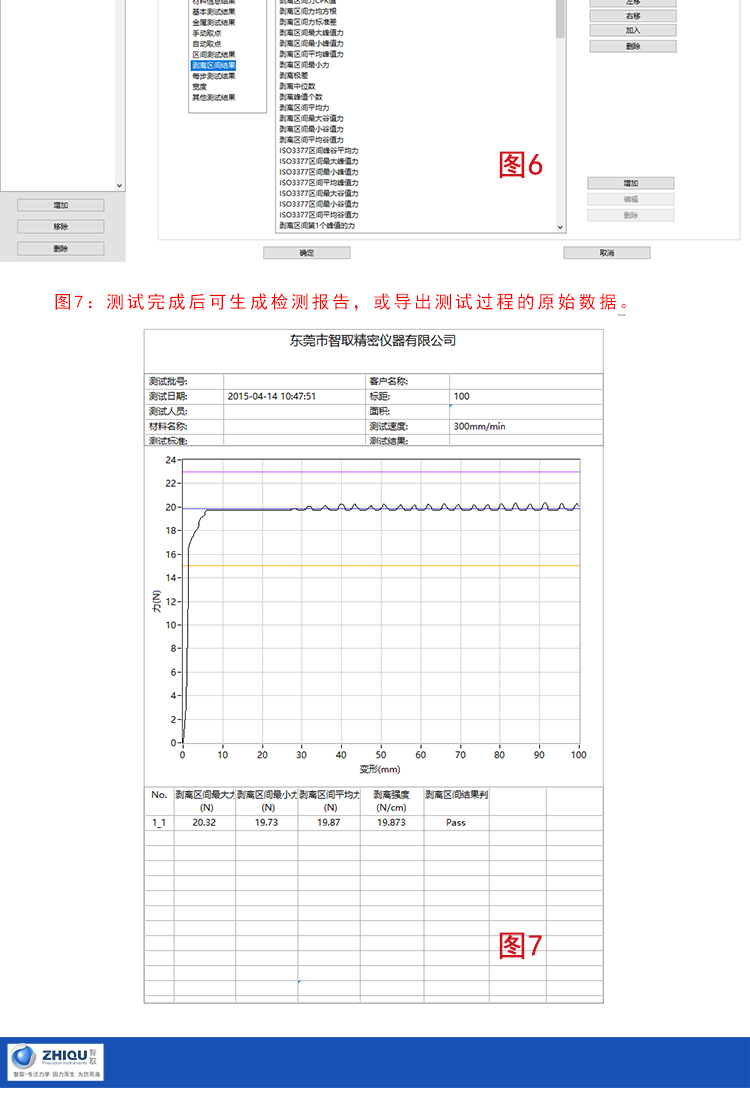Screen dimensions: 750x1096
Task: Select 剥离区间结果 in the category list
Action: click(214, 65)
